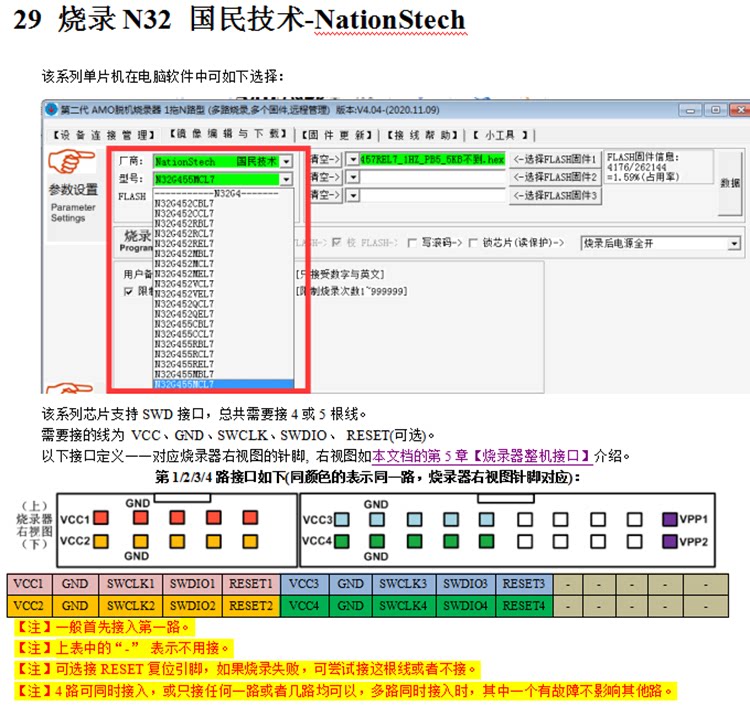Click <-选择FLASH固件2 button

555,177
